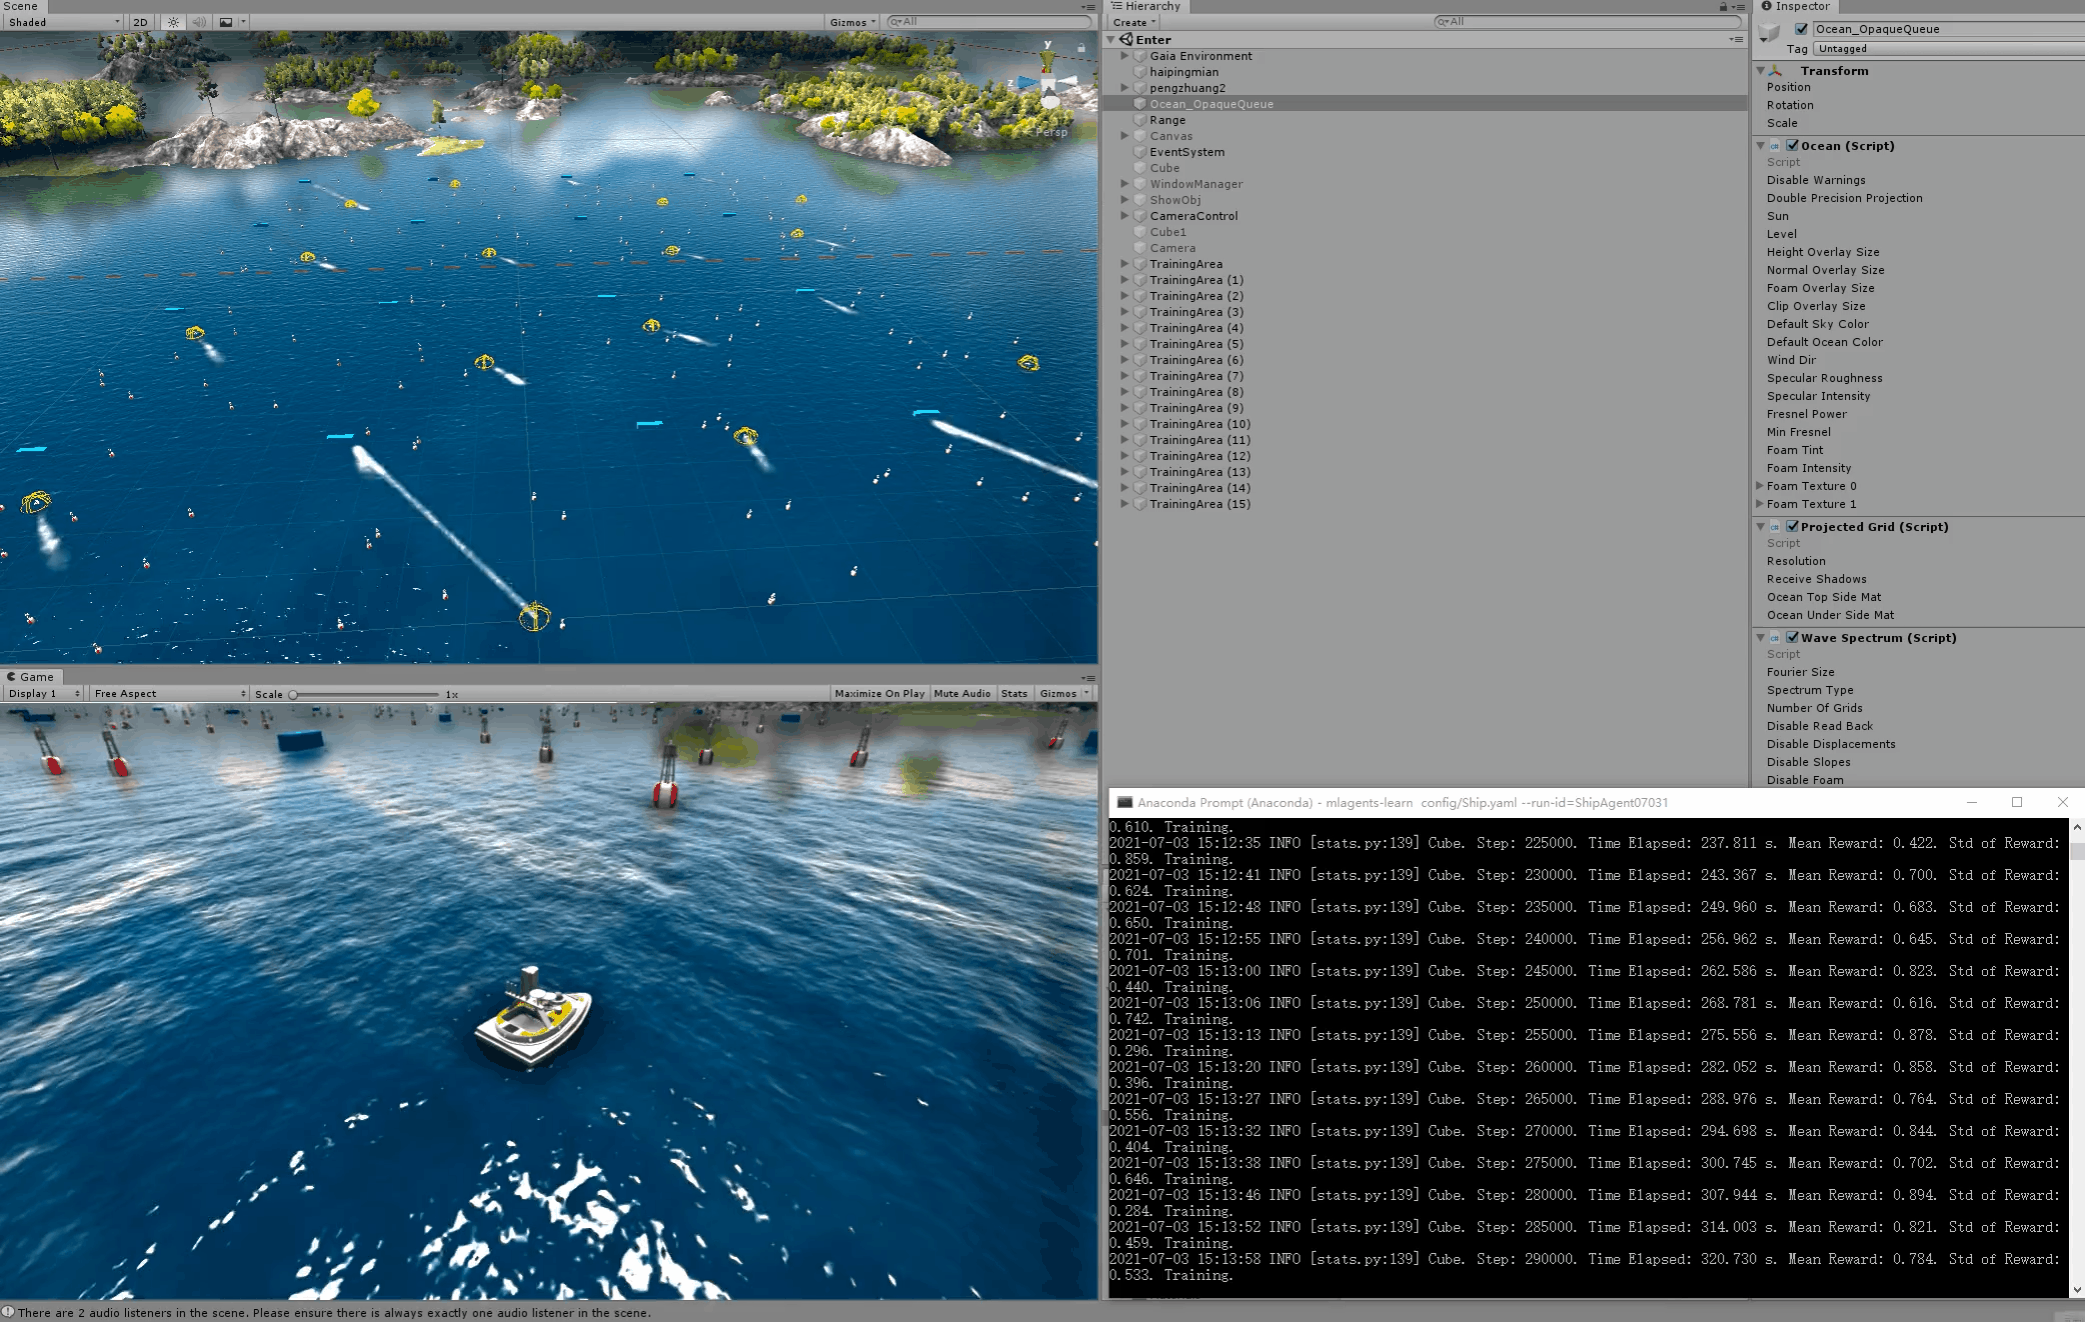This screenshot has height=1322, width=2085.
Task: Click the Maximize On Play button
Action: point(879,693)
